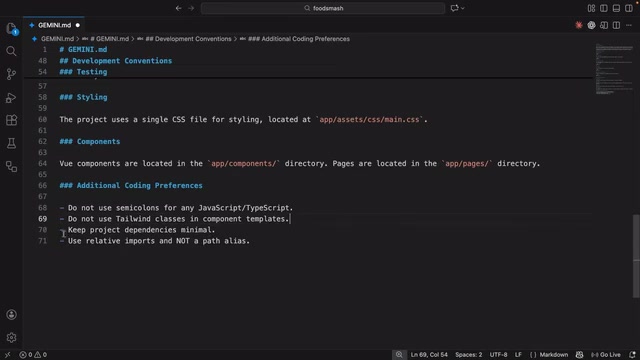This screenshot has width=640, height=360.
Task: Jump to sticky header '# GEMINI.md'
Action: click(83, 49)
